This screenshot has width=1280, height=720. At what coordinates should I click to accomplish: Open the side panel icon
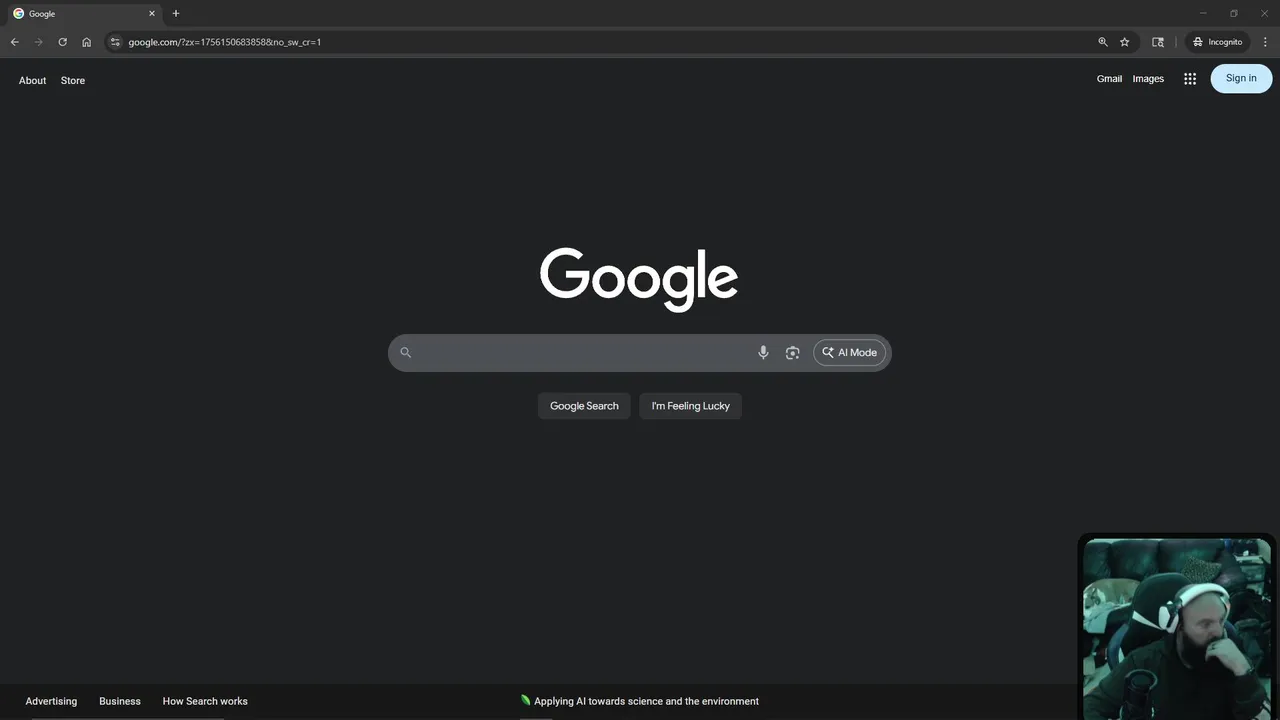1158,42
